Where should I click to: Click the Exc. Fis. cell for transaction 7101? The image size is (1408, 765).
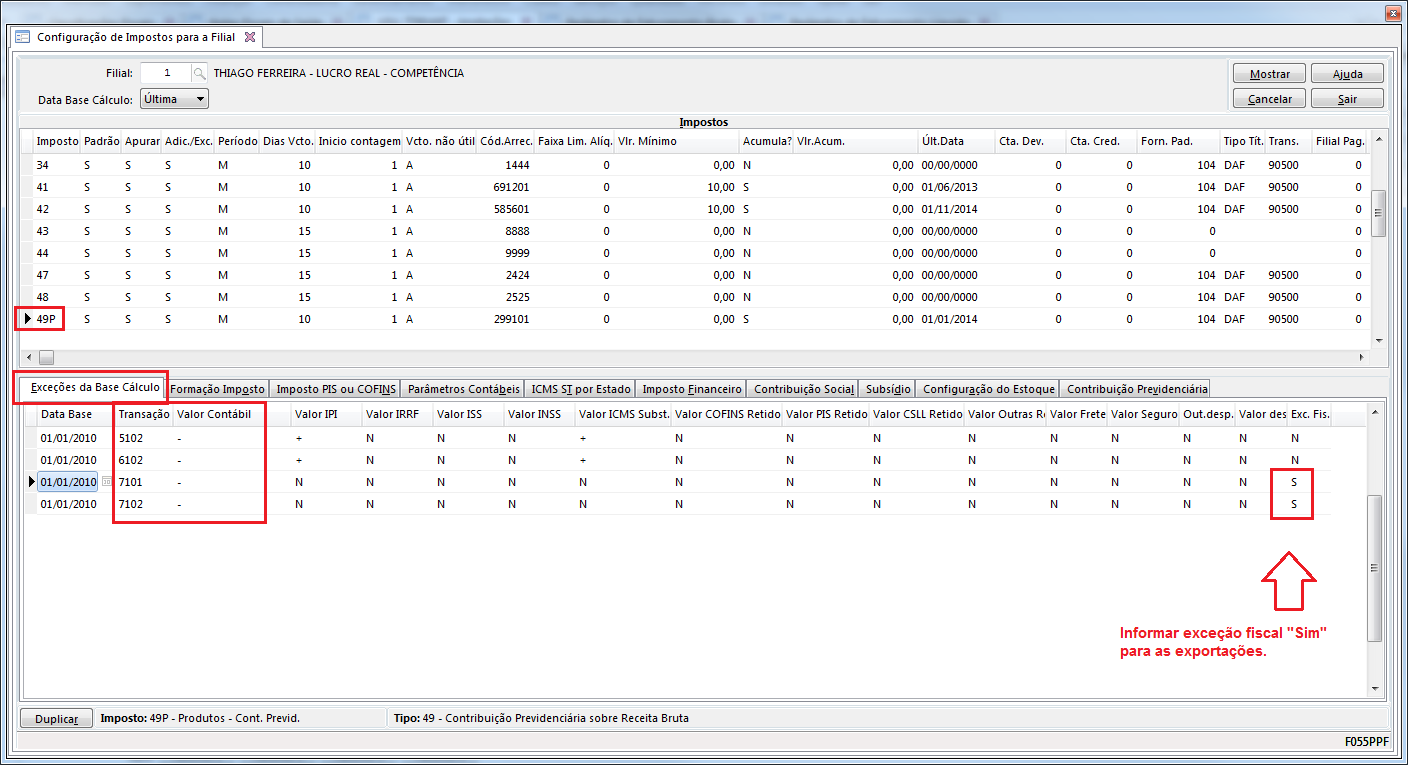[x=1293, y=482]
